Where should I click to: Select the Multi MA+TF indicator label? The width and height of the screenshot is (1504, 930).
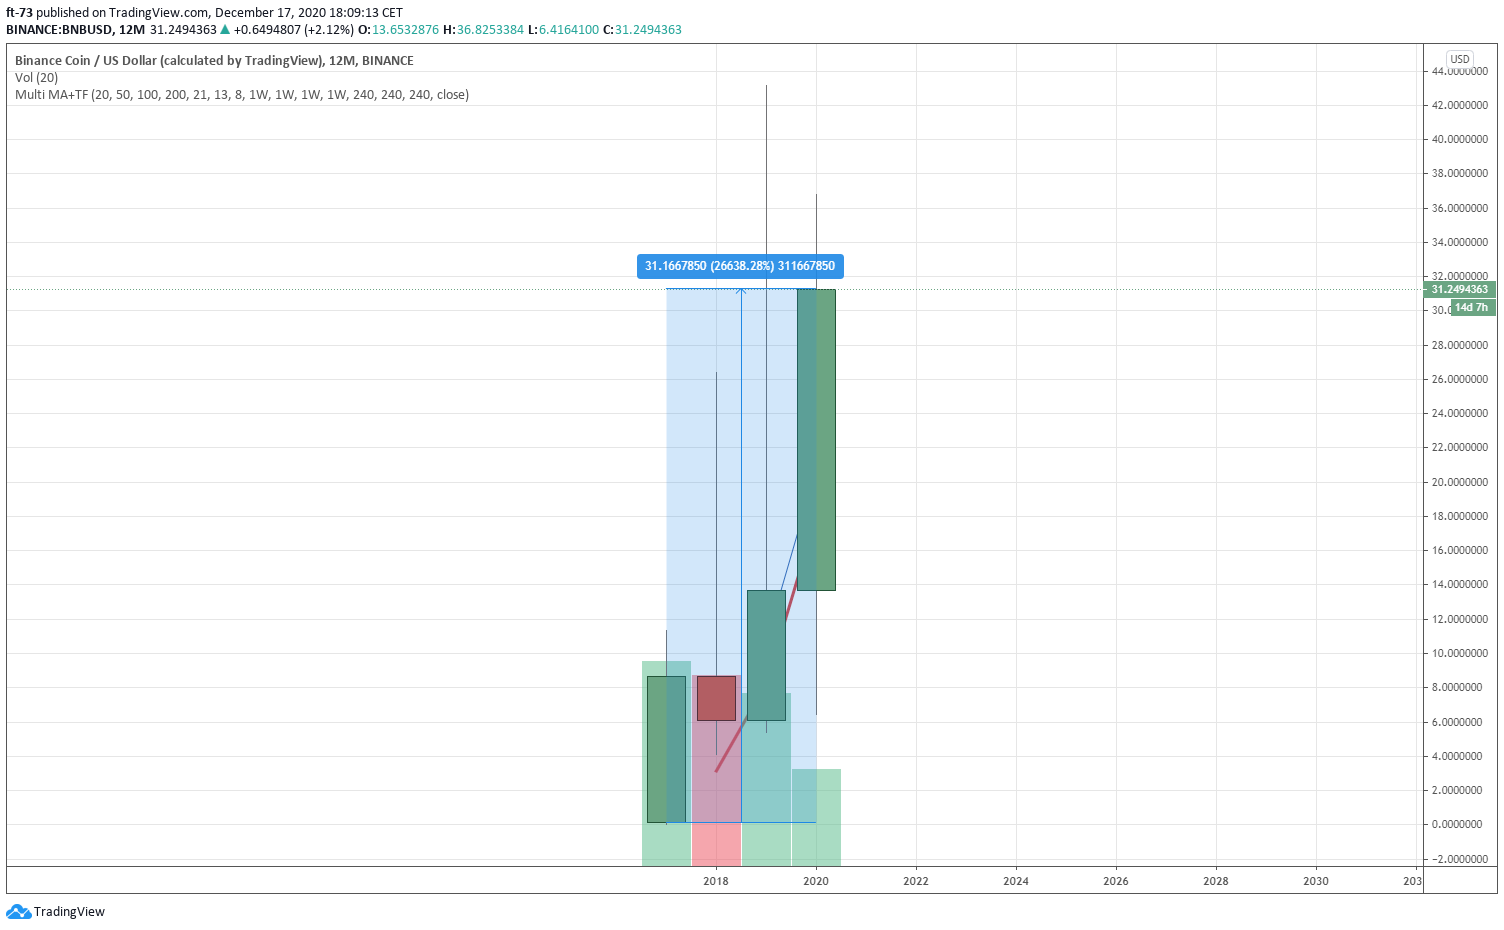(x=242, y=94)
